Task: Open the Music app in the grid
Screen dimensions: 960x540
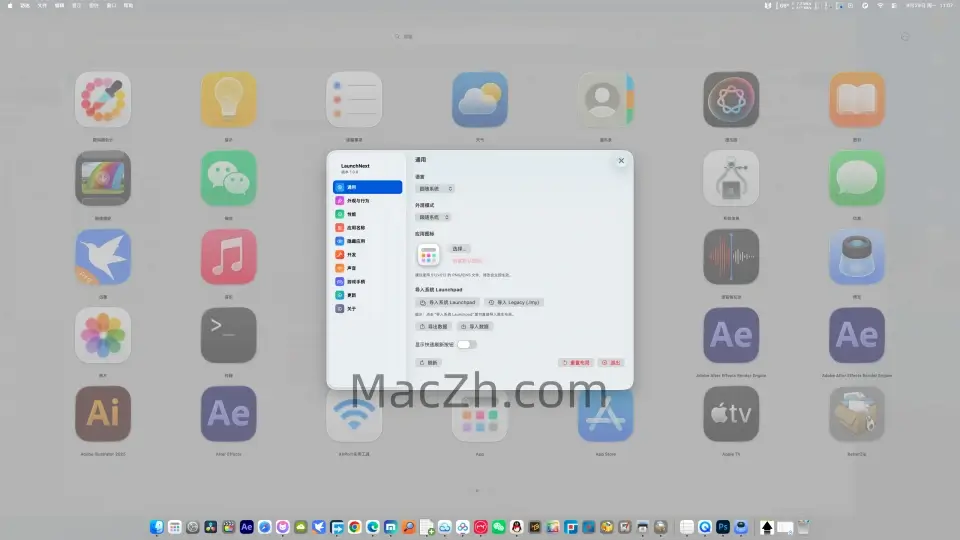Action: [228, 257]
